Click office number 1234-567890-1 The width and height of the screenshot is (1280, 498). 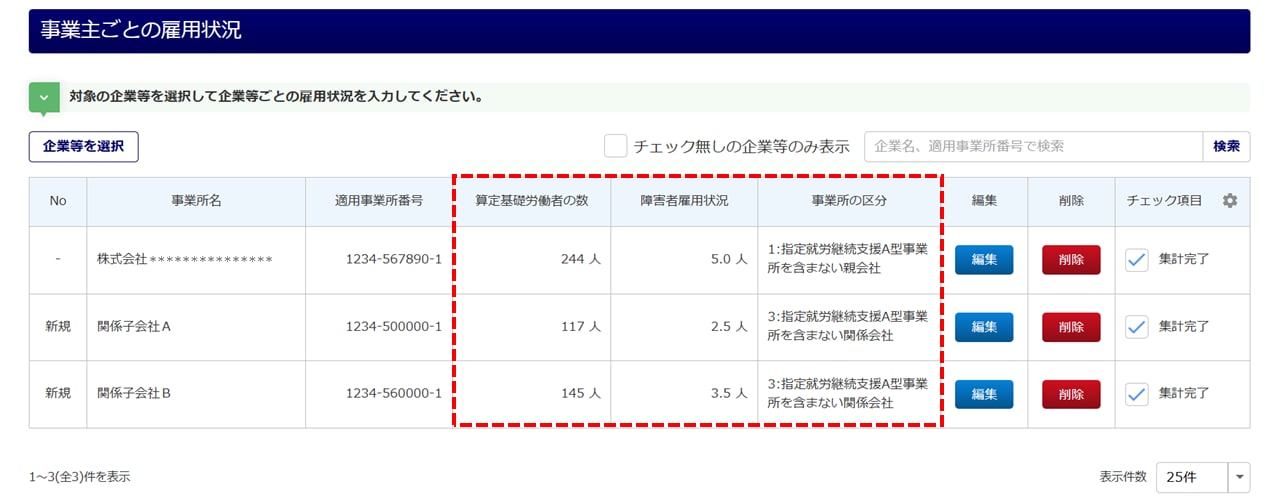click(x=393, y=260)
